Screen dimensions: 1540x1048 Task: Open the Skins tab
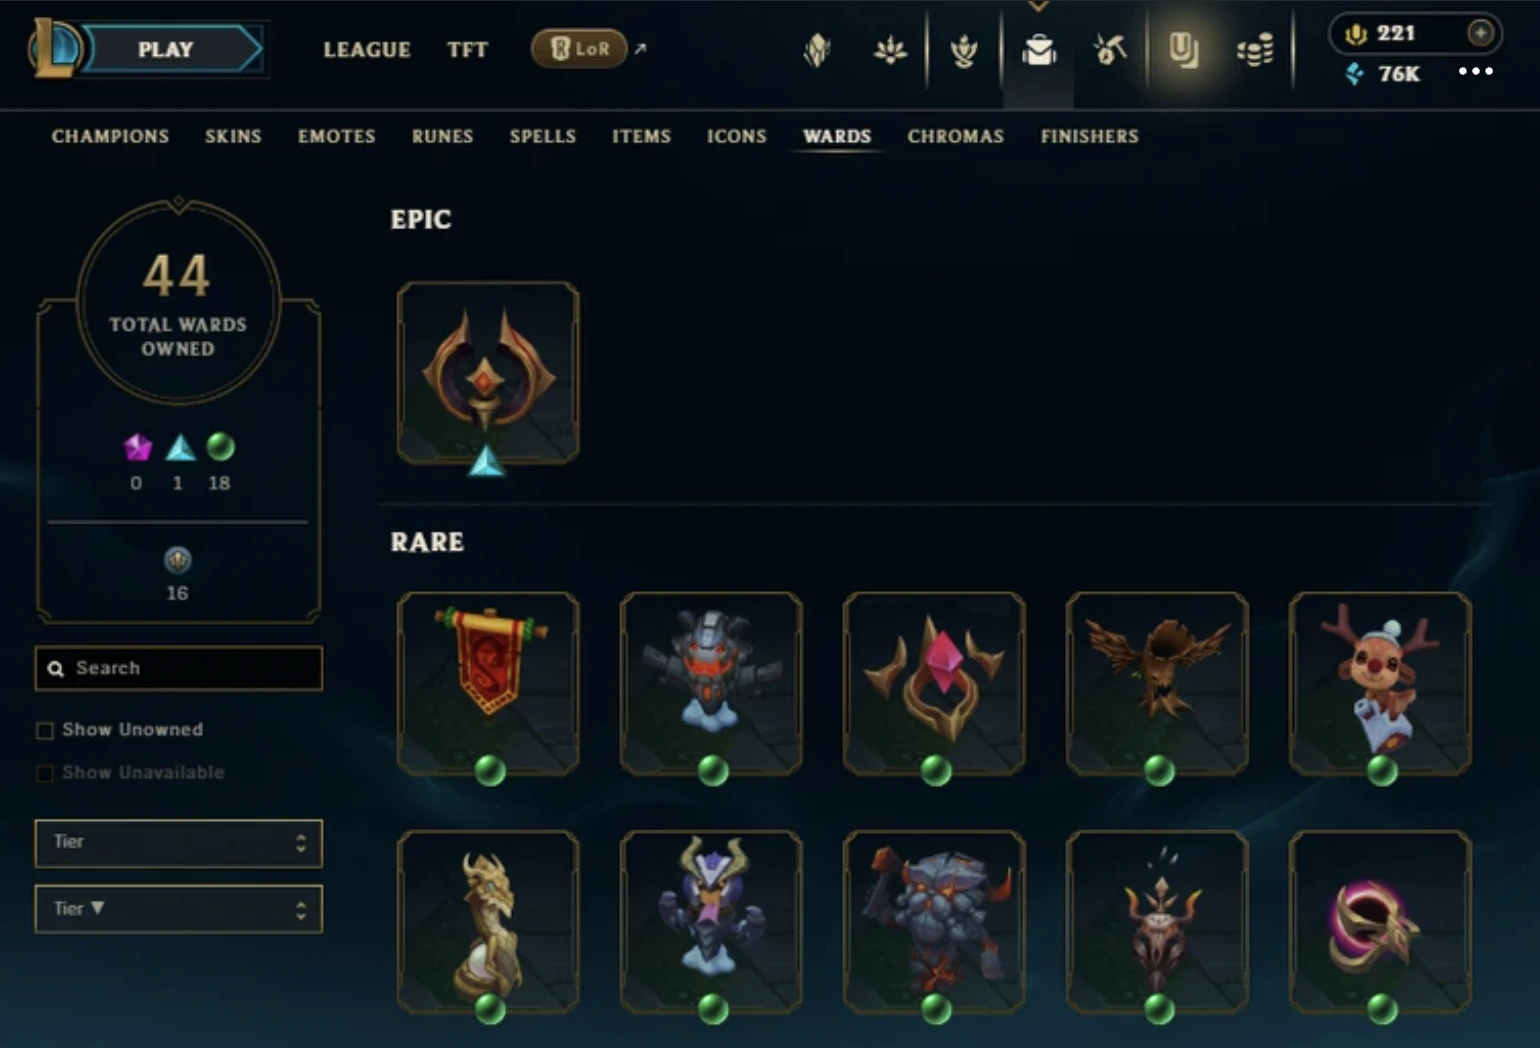pos(233,136)
